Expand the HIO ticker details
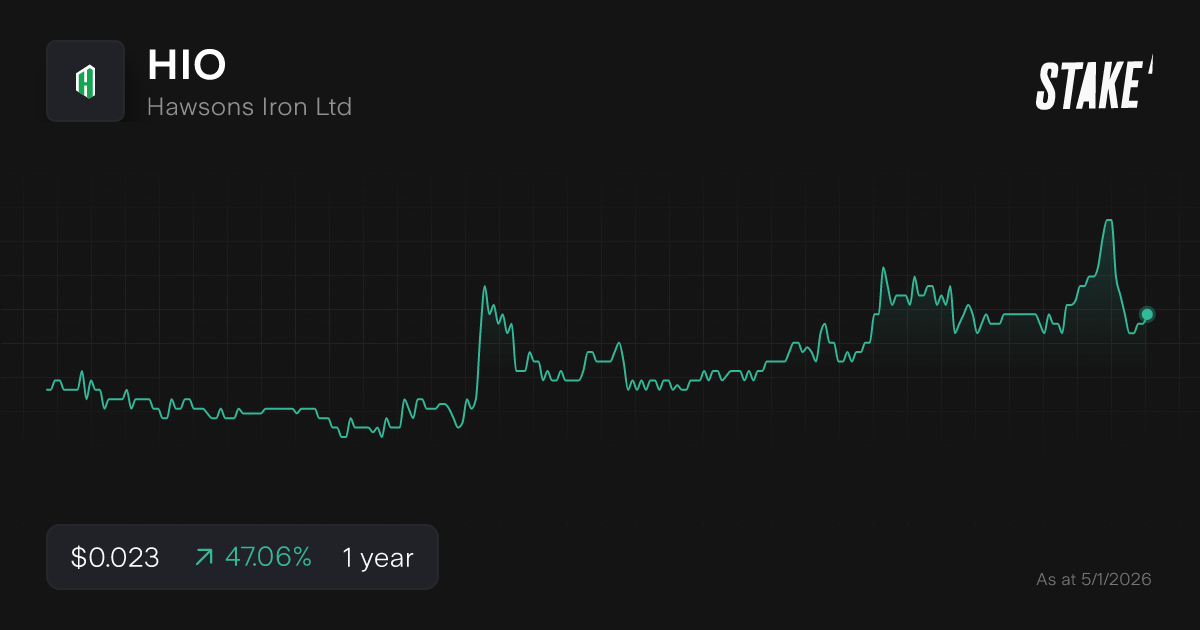 click(186, 66)
